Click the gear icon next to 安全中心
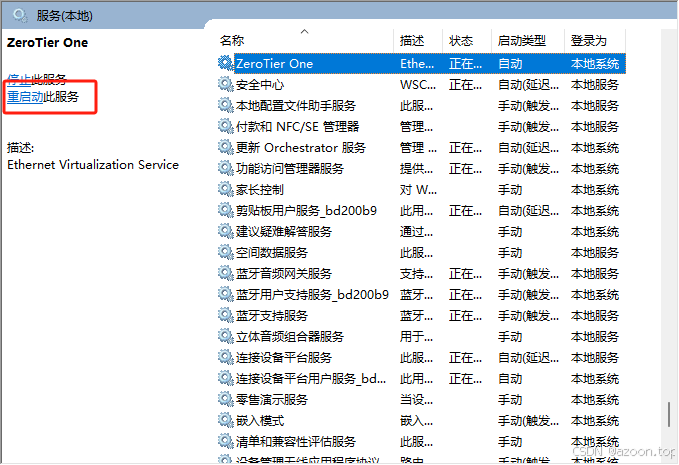The width and height of the screenshot is (679, 465). (225, 84)
